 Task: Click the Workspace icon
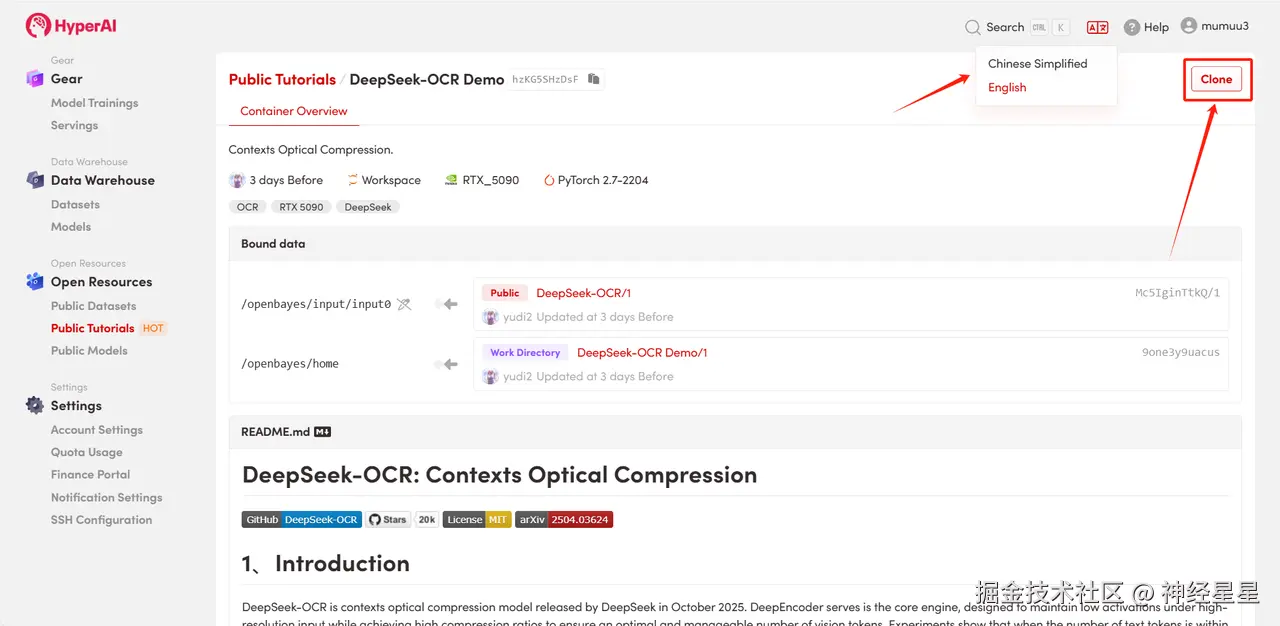(x=352, y=180)
